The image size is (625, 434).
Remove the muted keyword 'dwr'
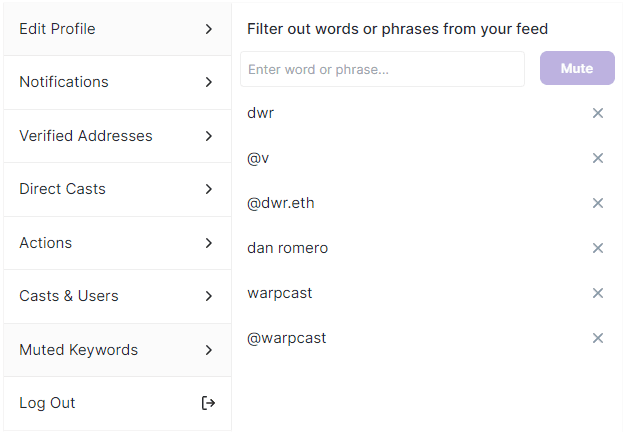[598, 113]
